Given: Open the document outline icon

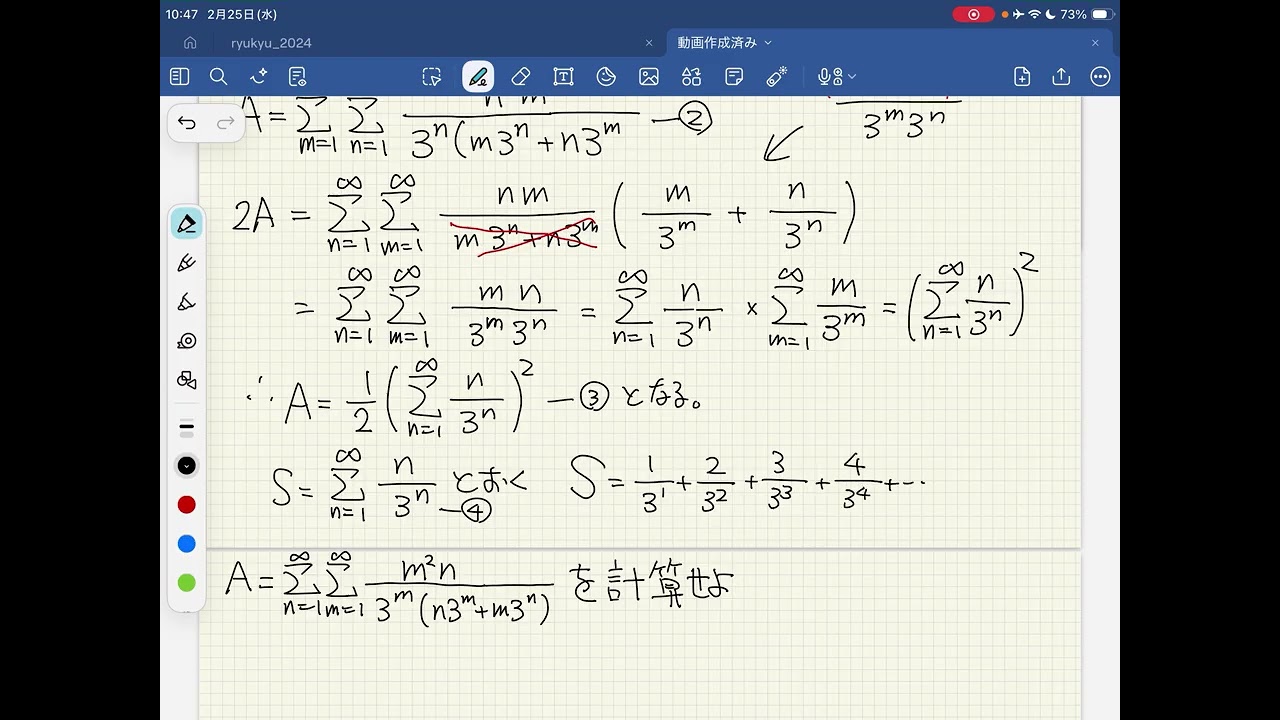Looking at the screenshot, I should [297, 77].
